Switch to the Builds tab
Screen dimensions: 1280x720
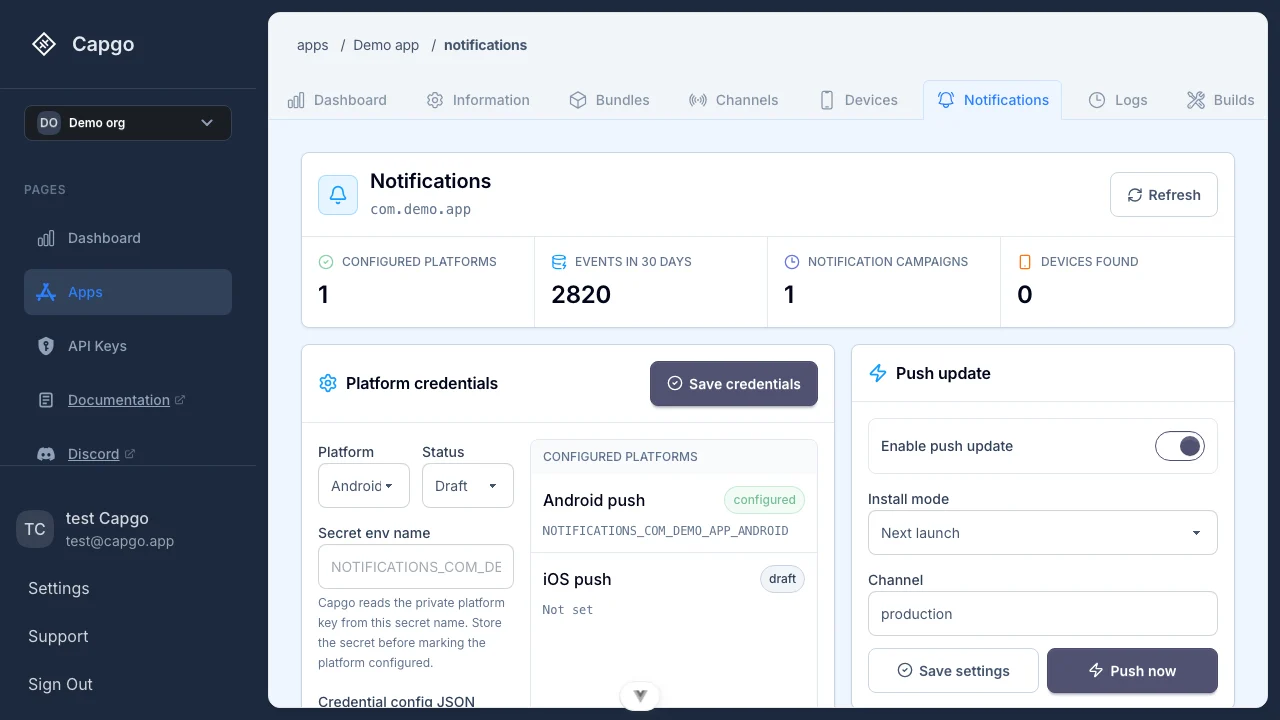(x=1220, y=100)
